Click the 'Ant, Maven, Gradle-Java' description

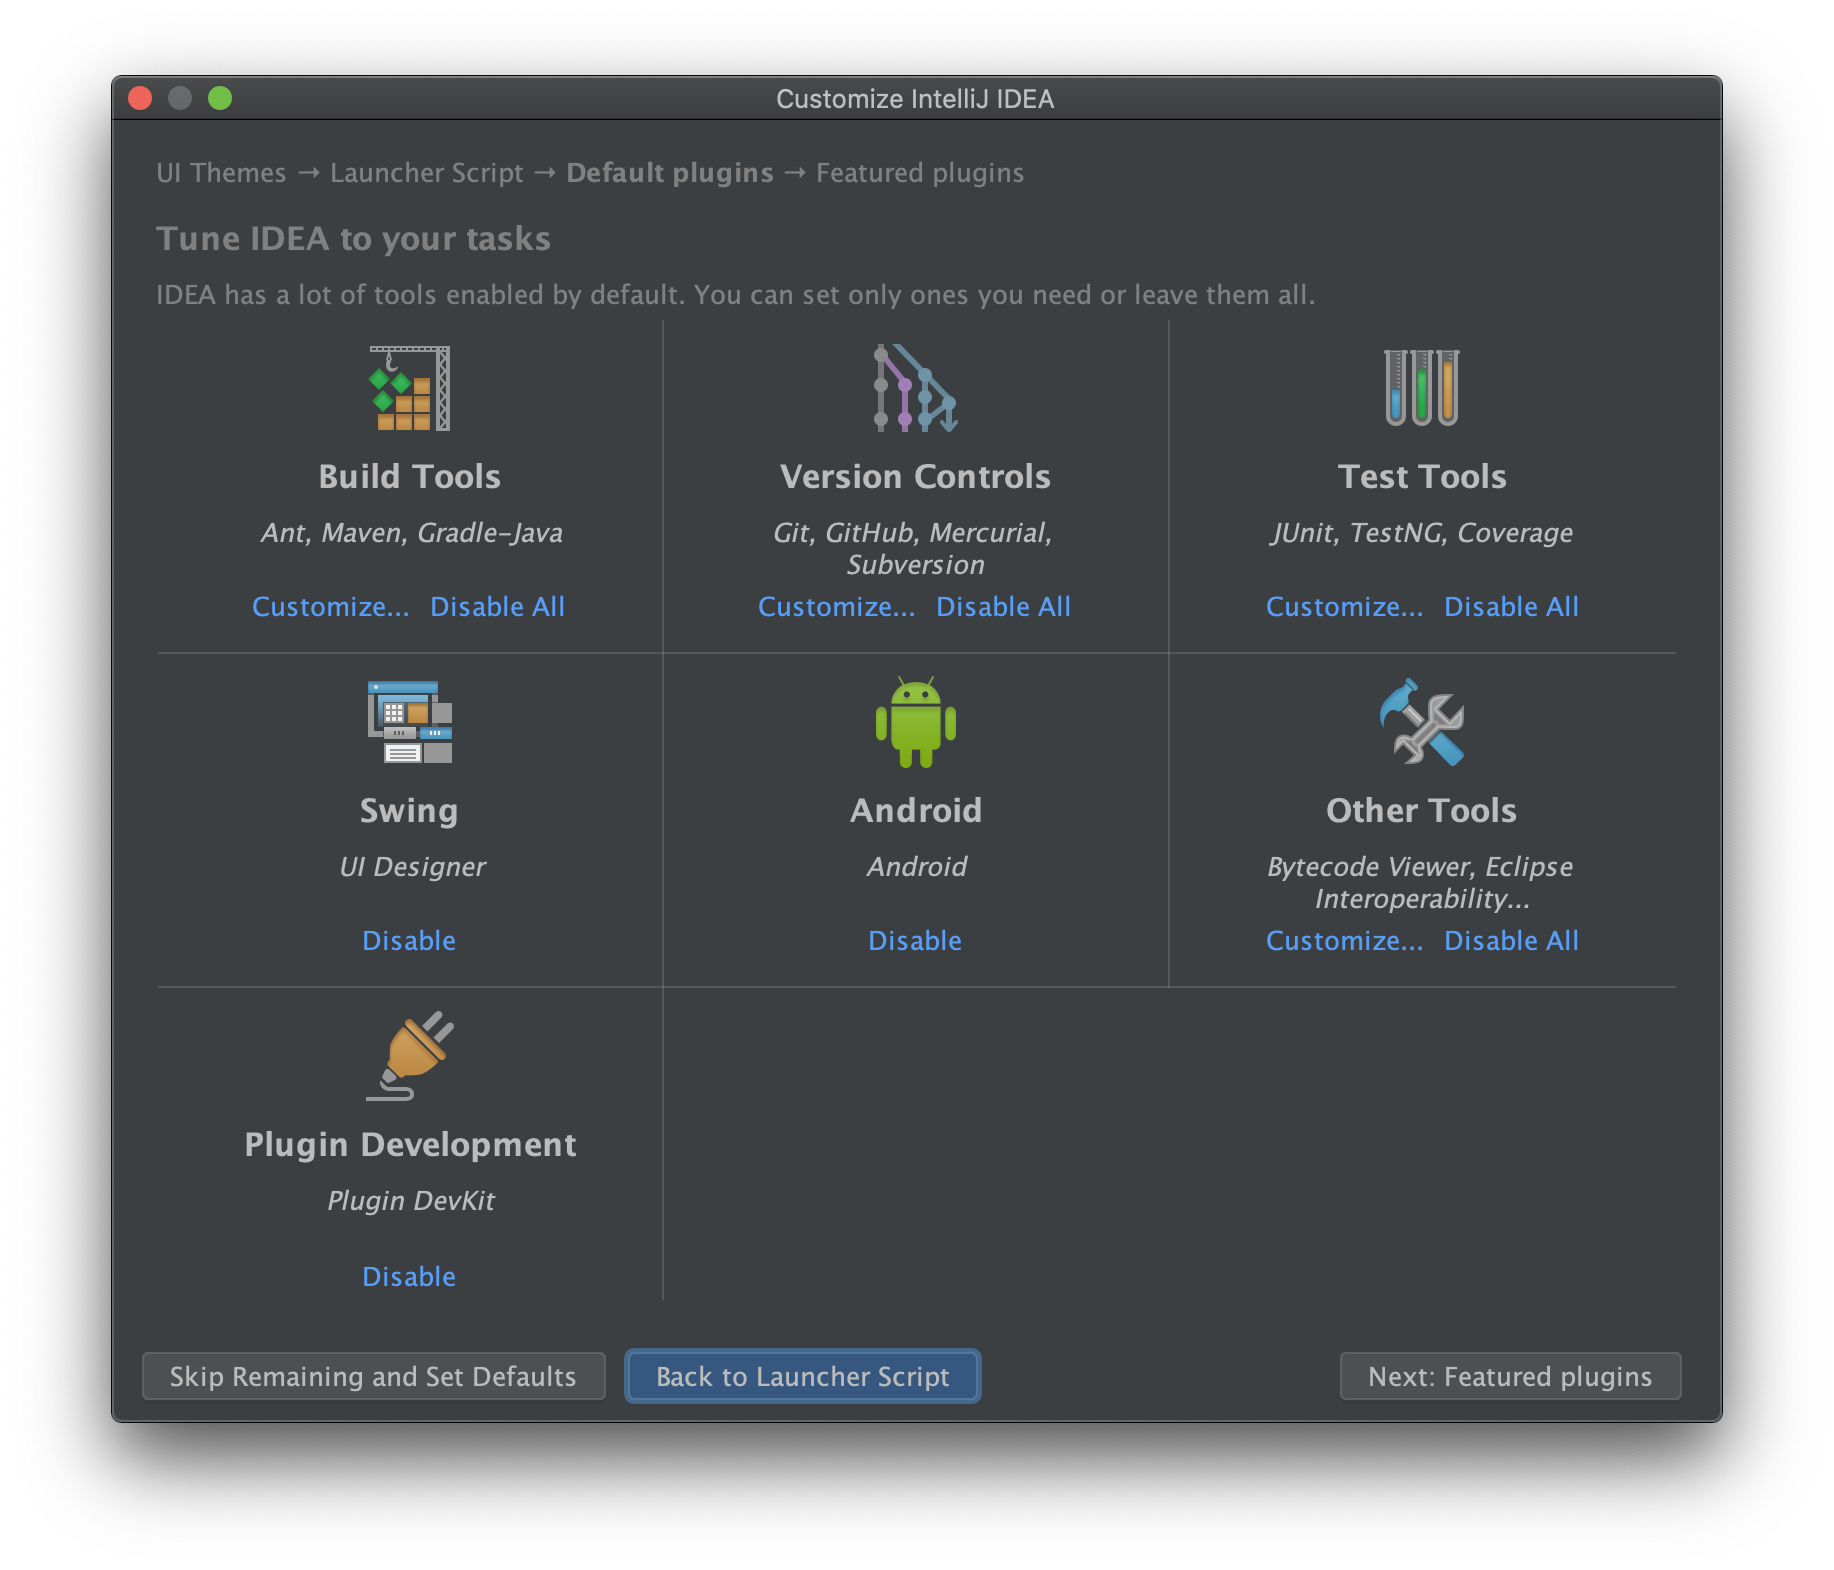(x=411, y=533)
